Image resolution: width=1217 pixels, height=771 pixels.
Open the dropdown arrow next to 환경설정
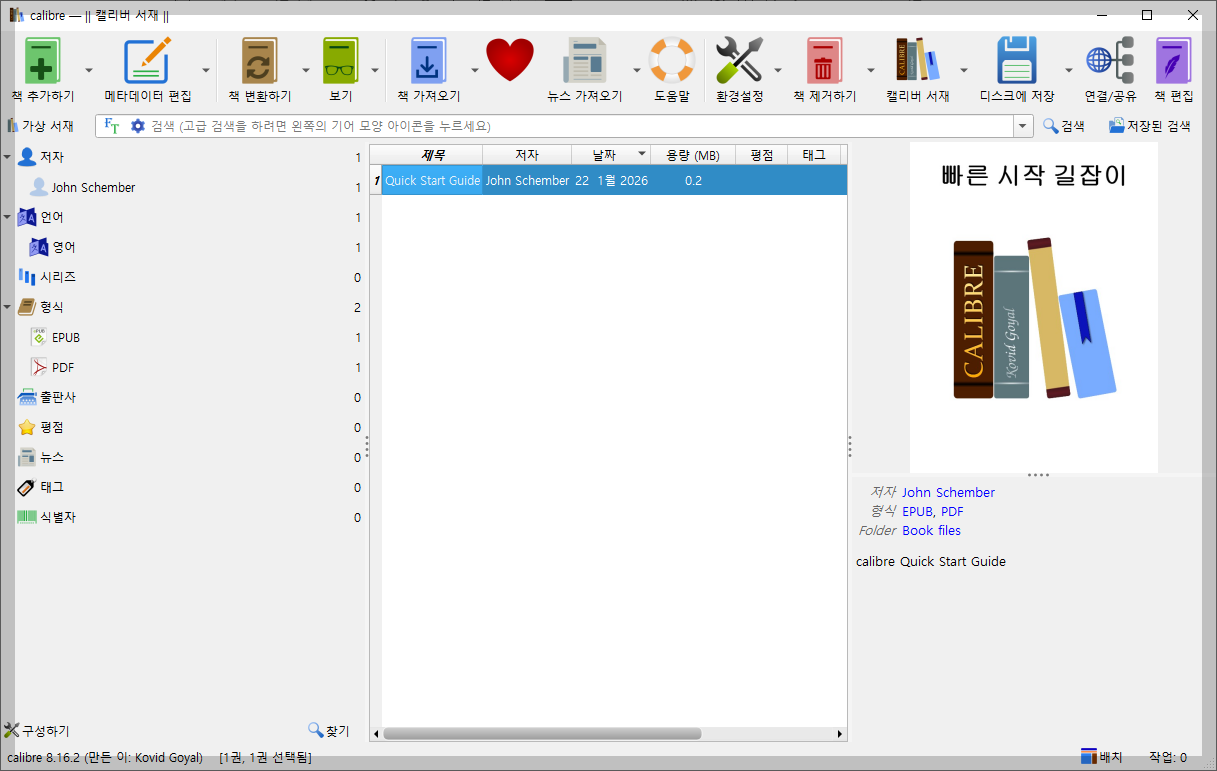coord(778,70)
